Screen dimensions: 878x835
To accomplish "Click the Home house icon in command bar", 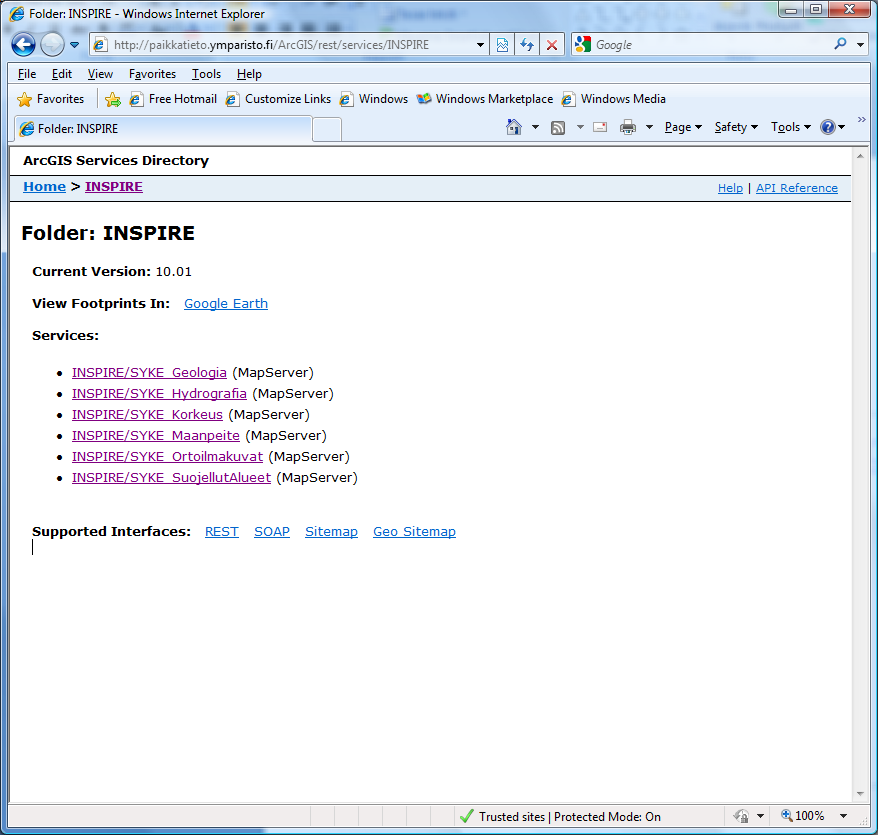I will click(x=513, y=127).
